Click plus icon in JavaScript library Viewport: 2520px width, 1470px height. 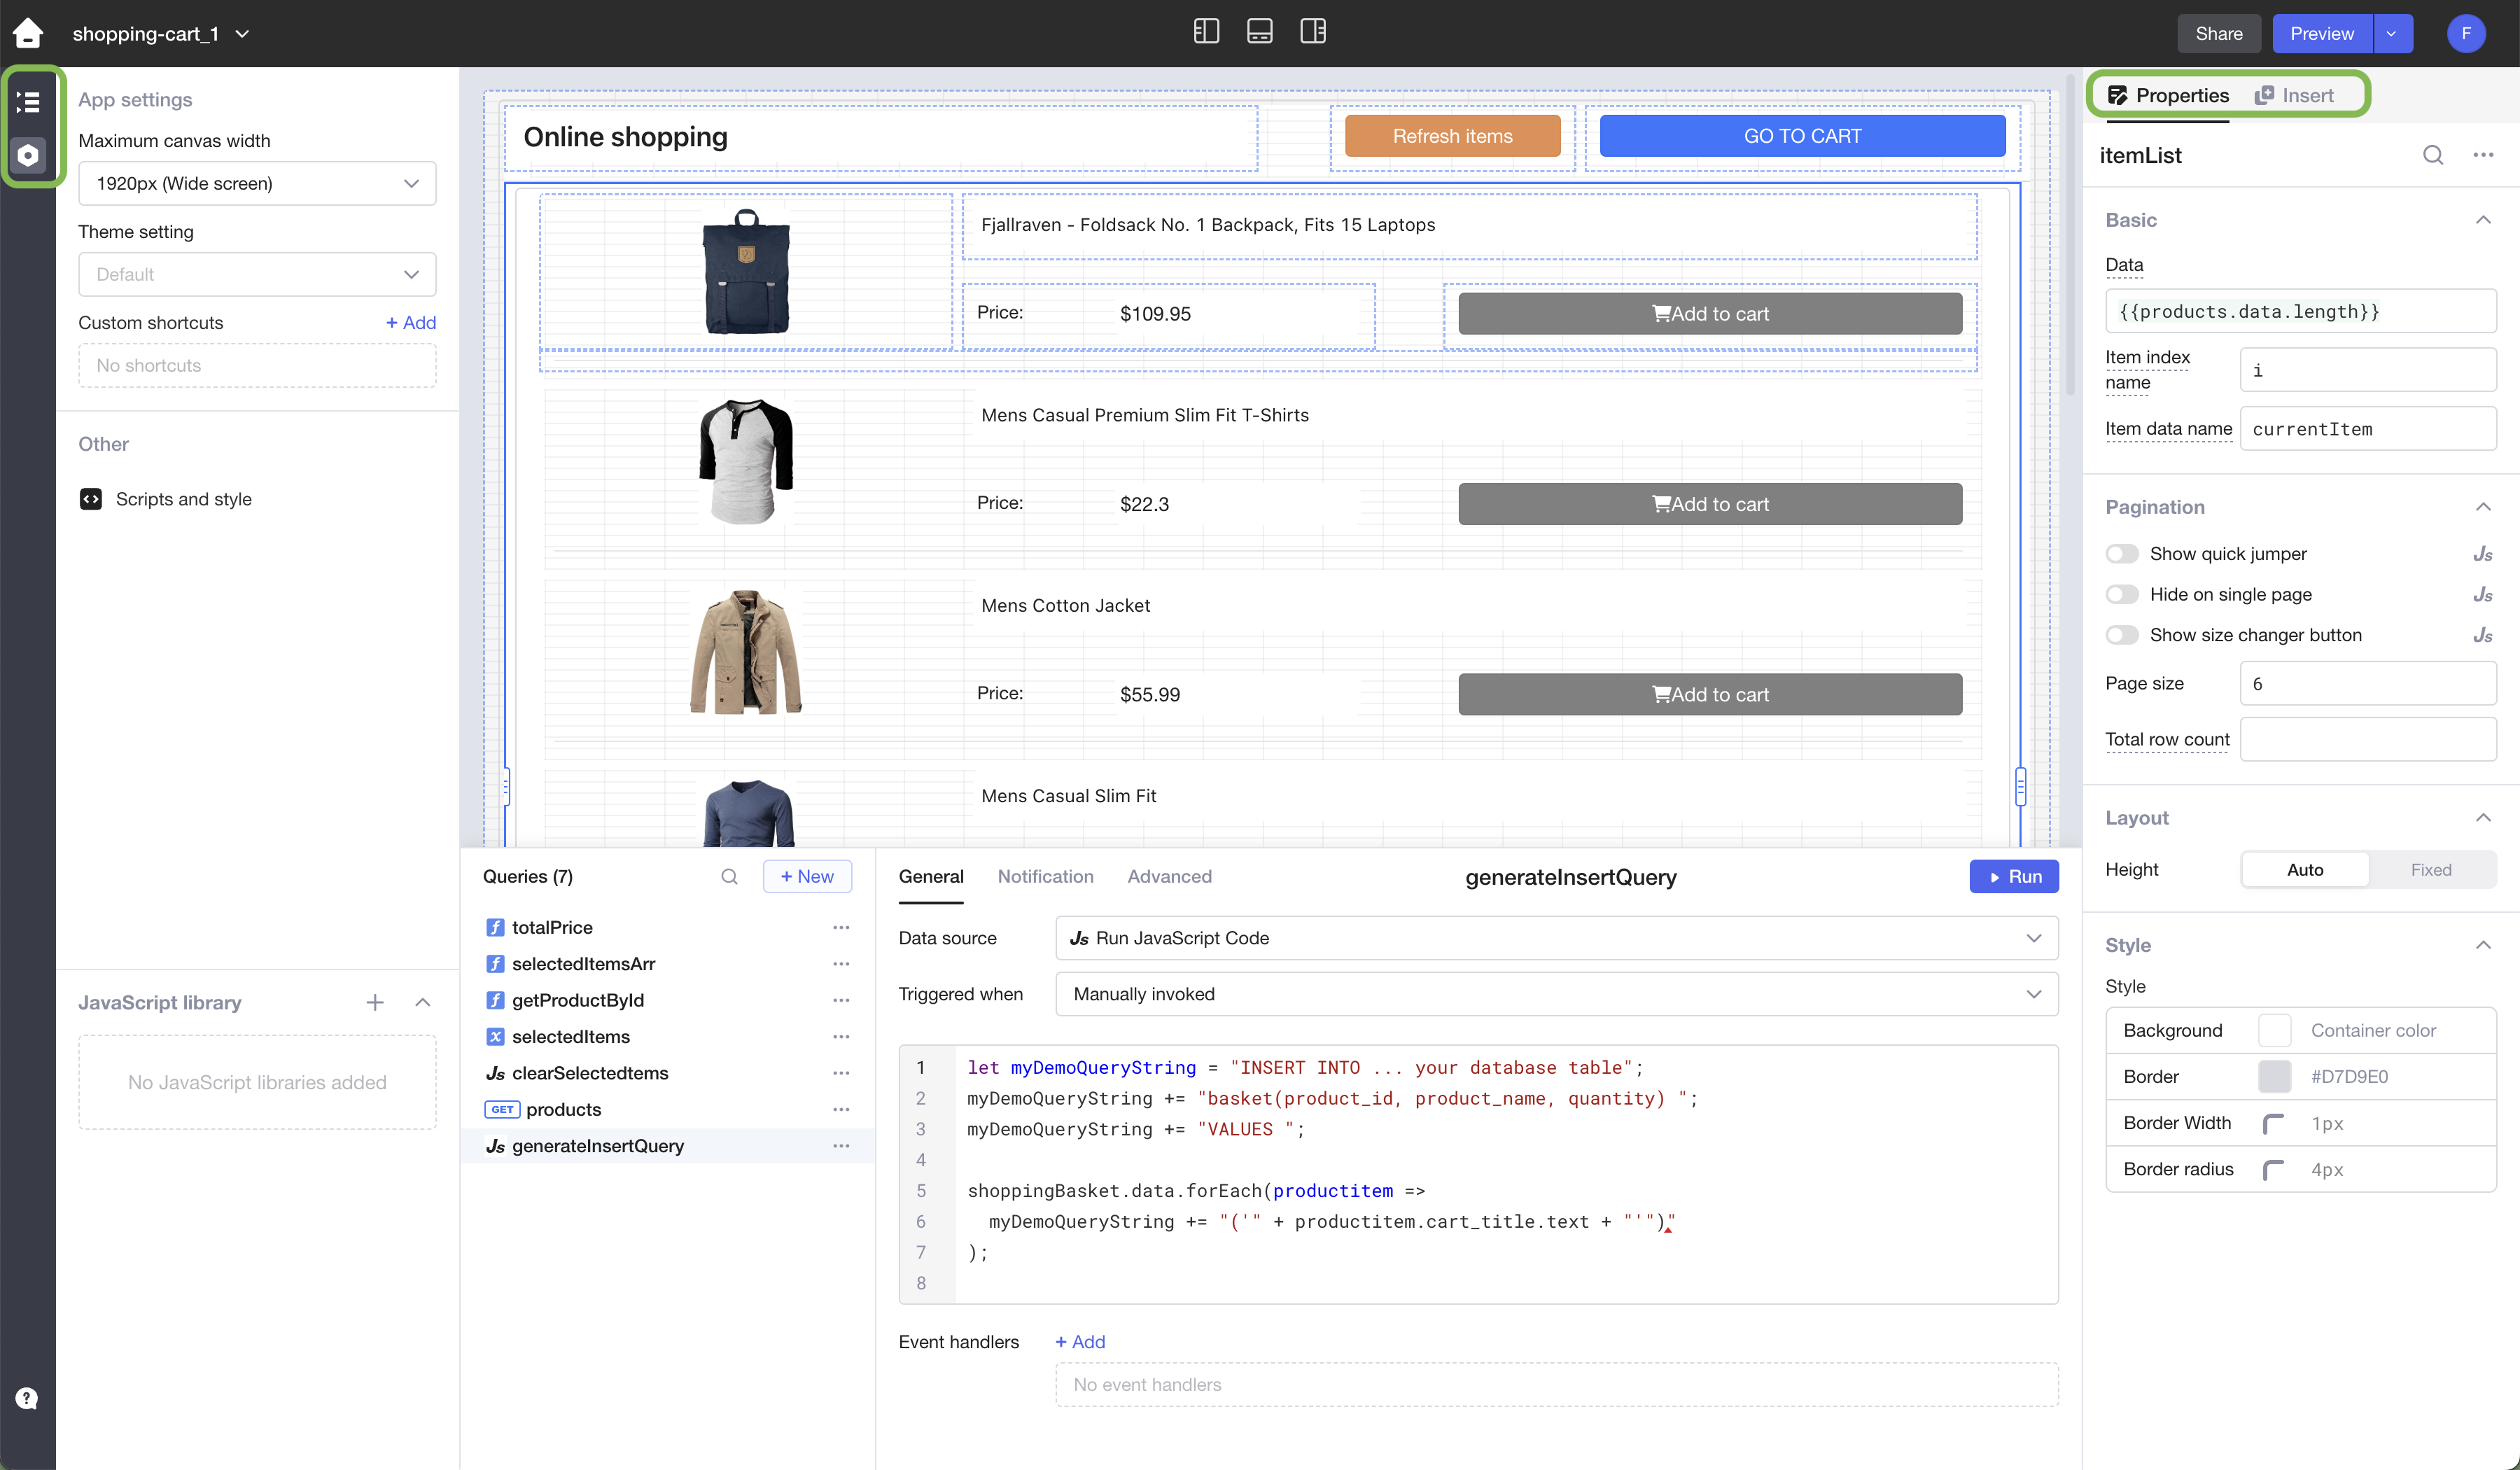(375, 1002)
